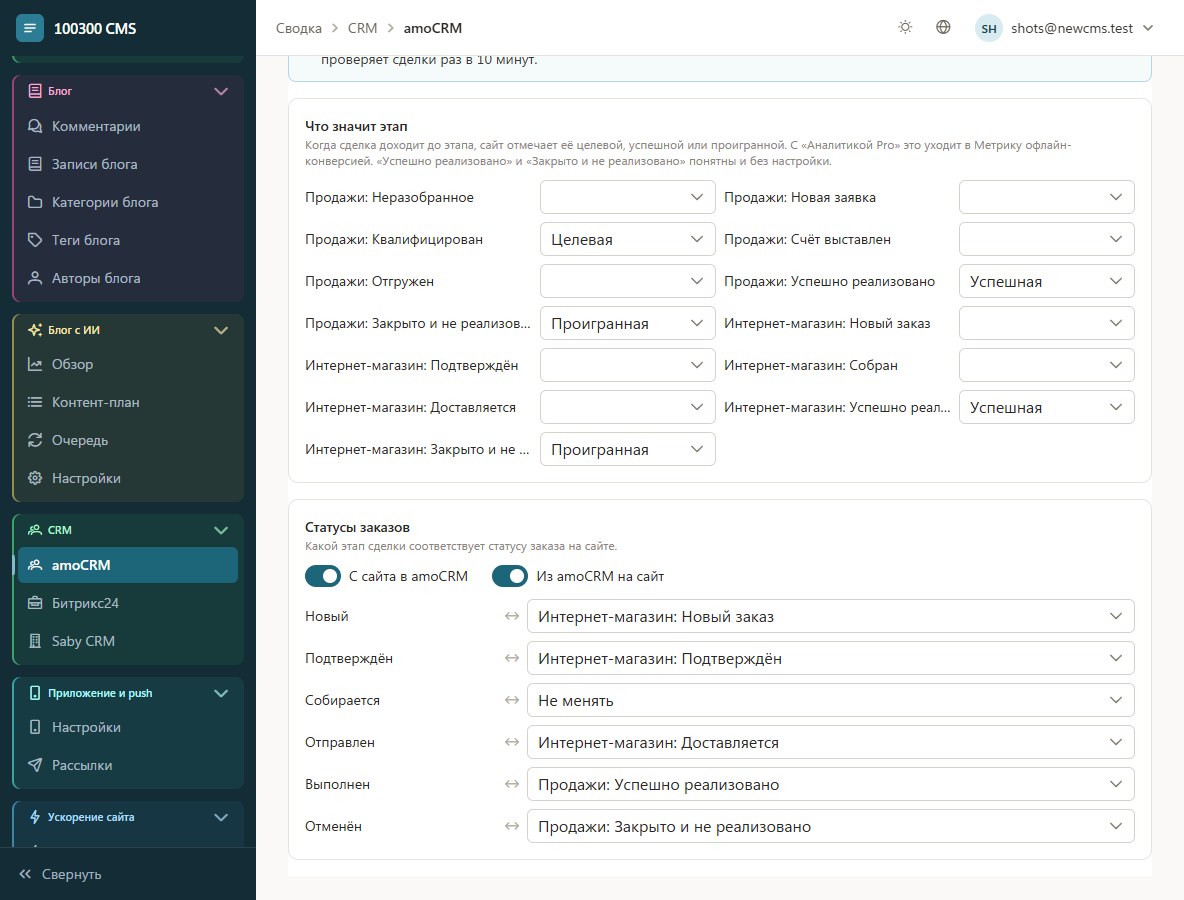Collapse the CRM sidebar section
This screenshot has height=900, width=1184.
point(220,530)
